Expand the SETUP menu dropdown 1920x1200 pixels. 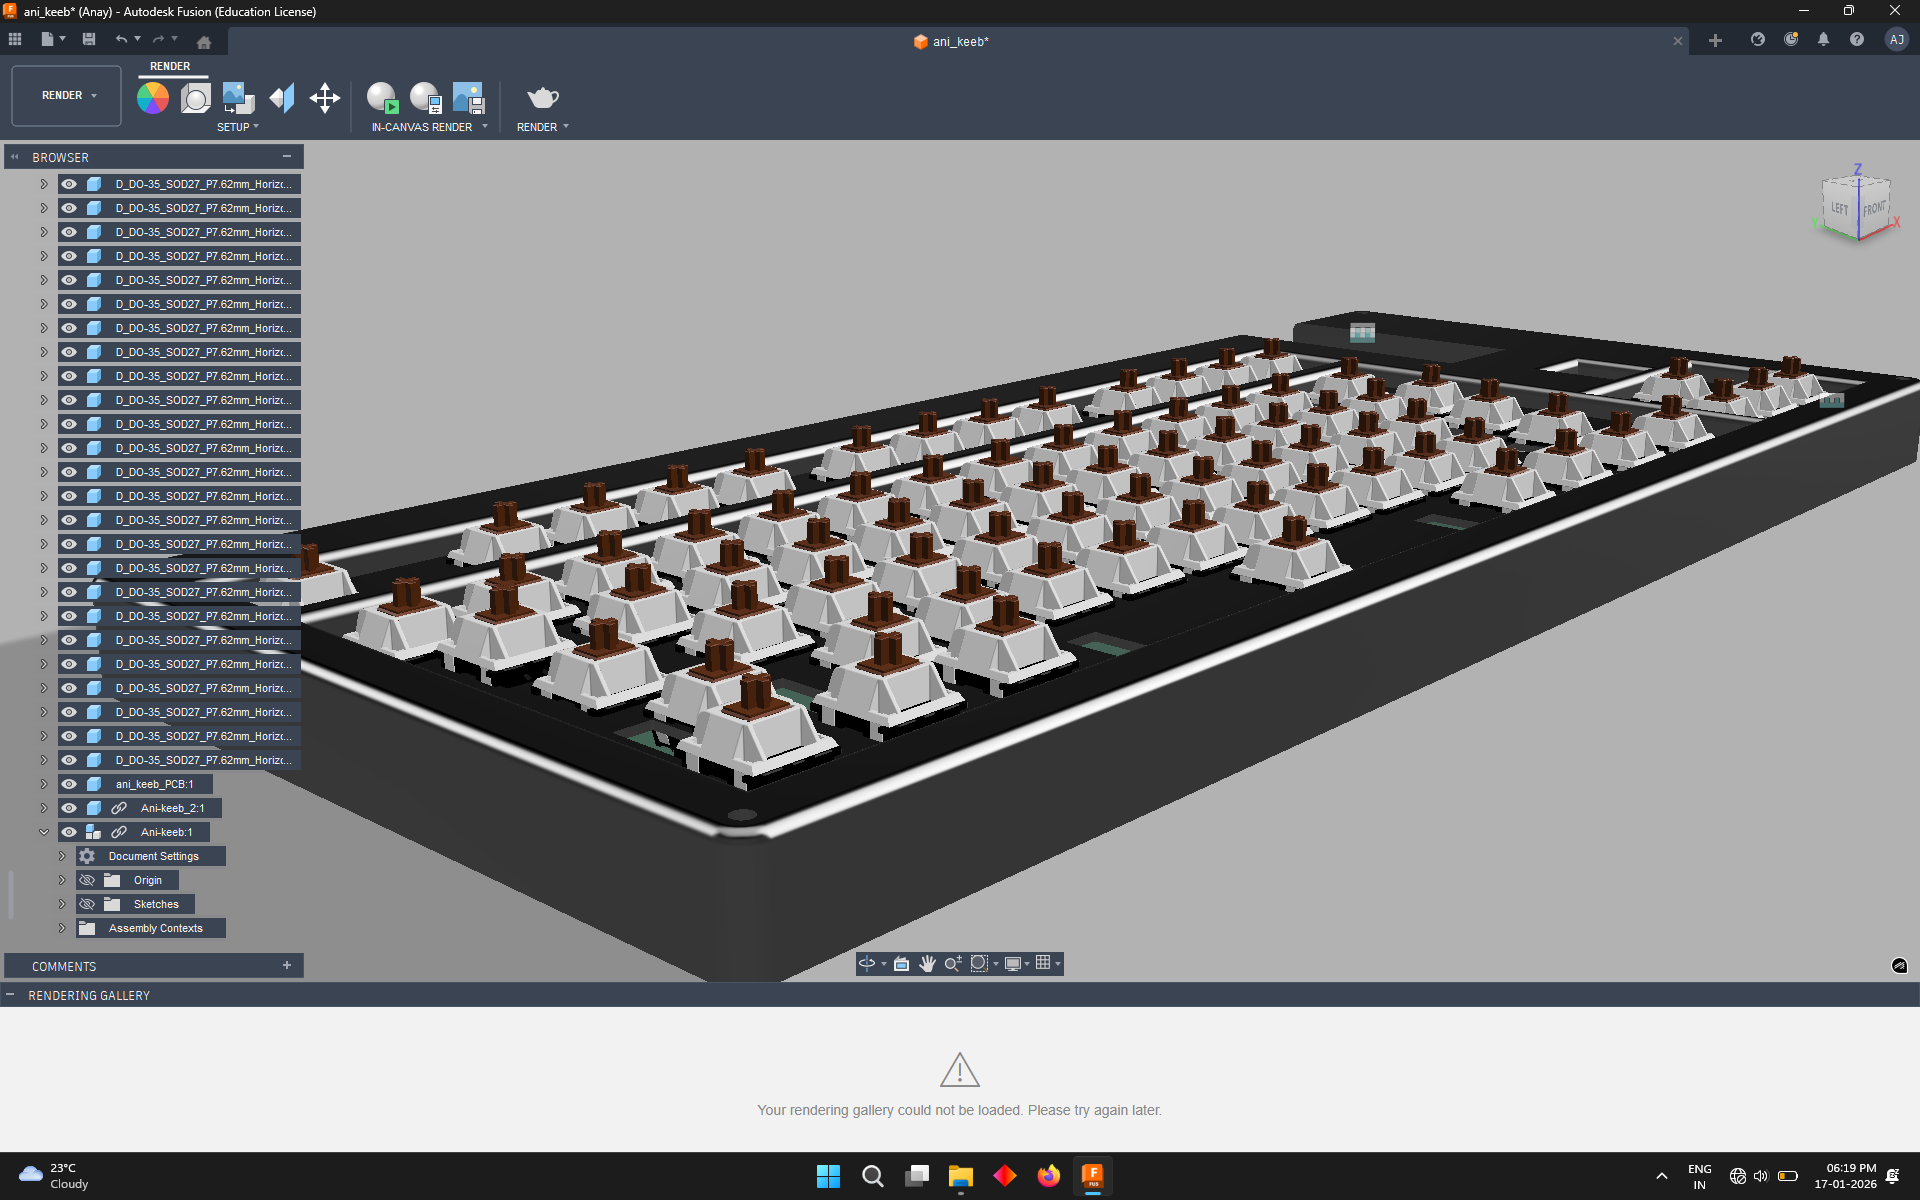(x=238, y=127)
